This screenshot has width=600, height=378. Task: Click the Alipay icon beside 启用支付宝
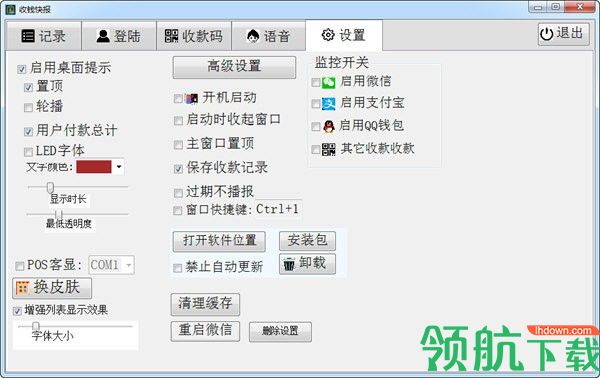click(x=328, y=103)
